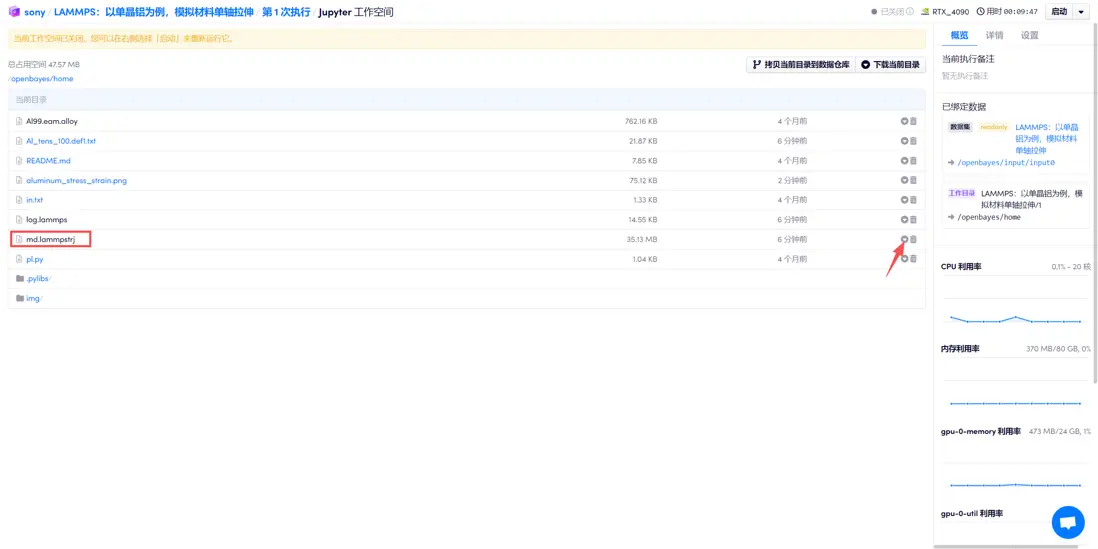Delete in.txt using trash icon

click(913, 200)
